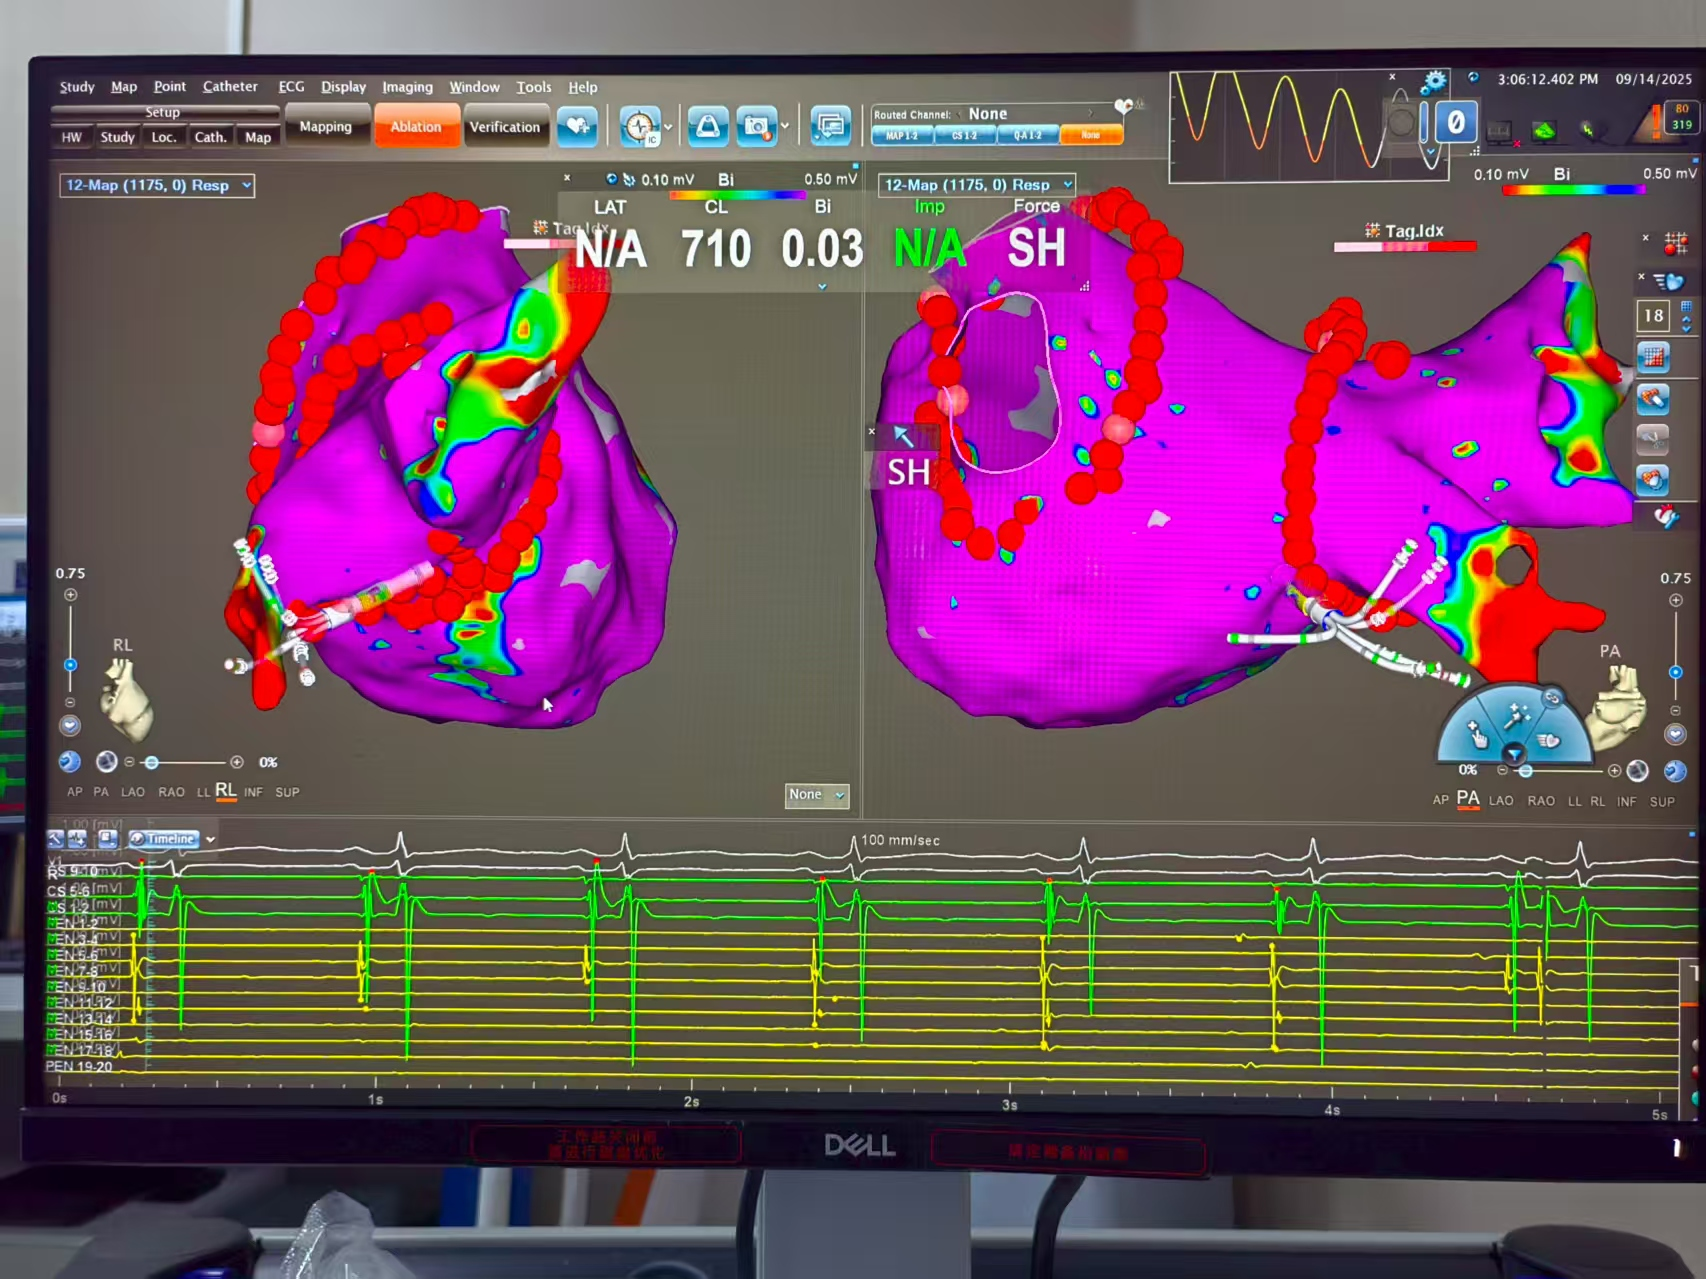Select the CS 1-2 routed channel

pos(964,136)
